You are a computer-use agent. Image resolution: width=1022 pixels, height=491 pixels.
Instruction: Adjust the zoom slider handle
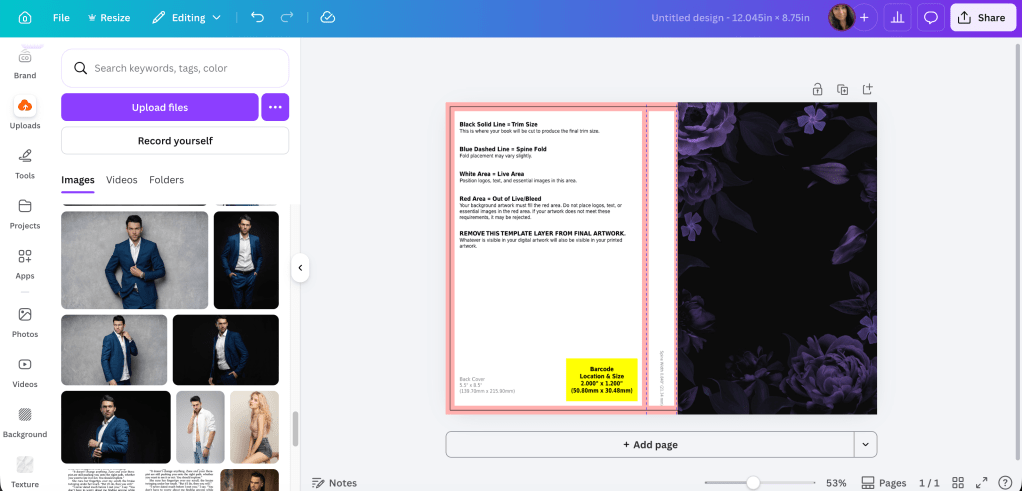point(753,483)
